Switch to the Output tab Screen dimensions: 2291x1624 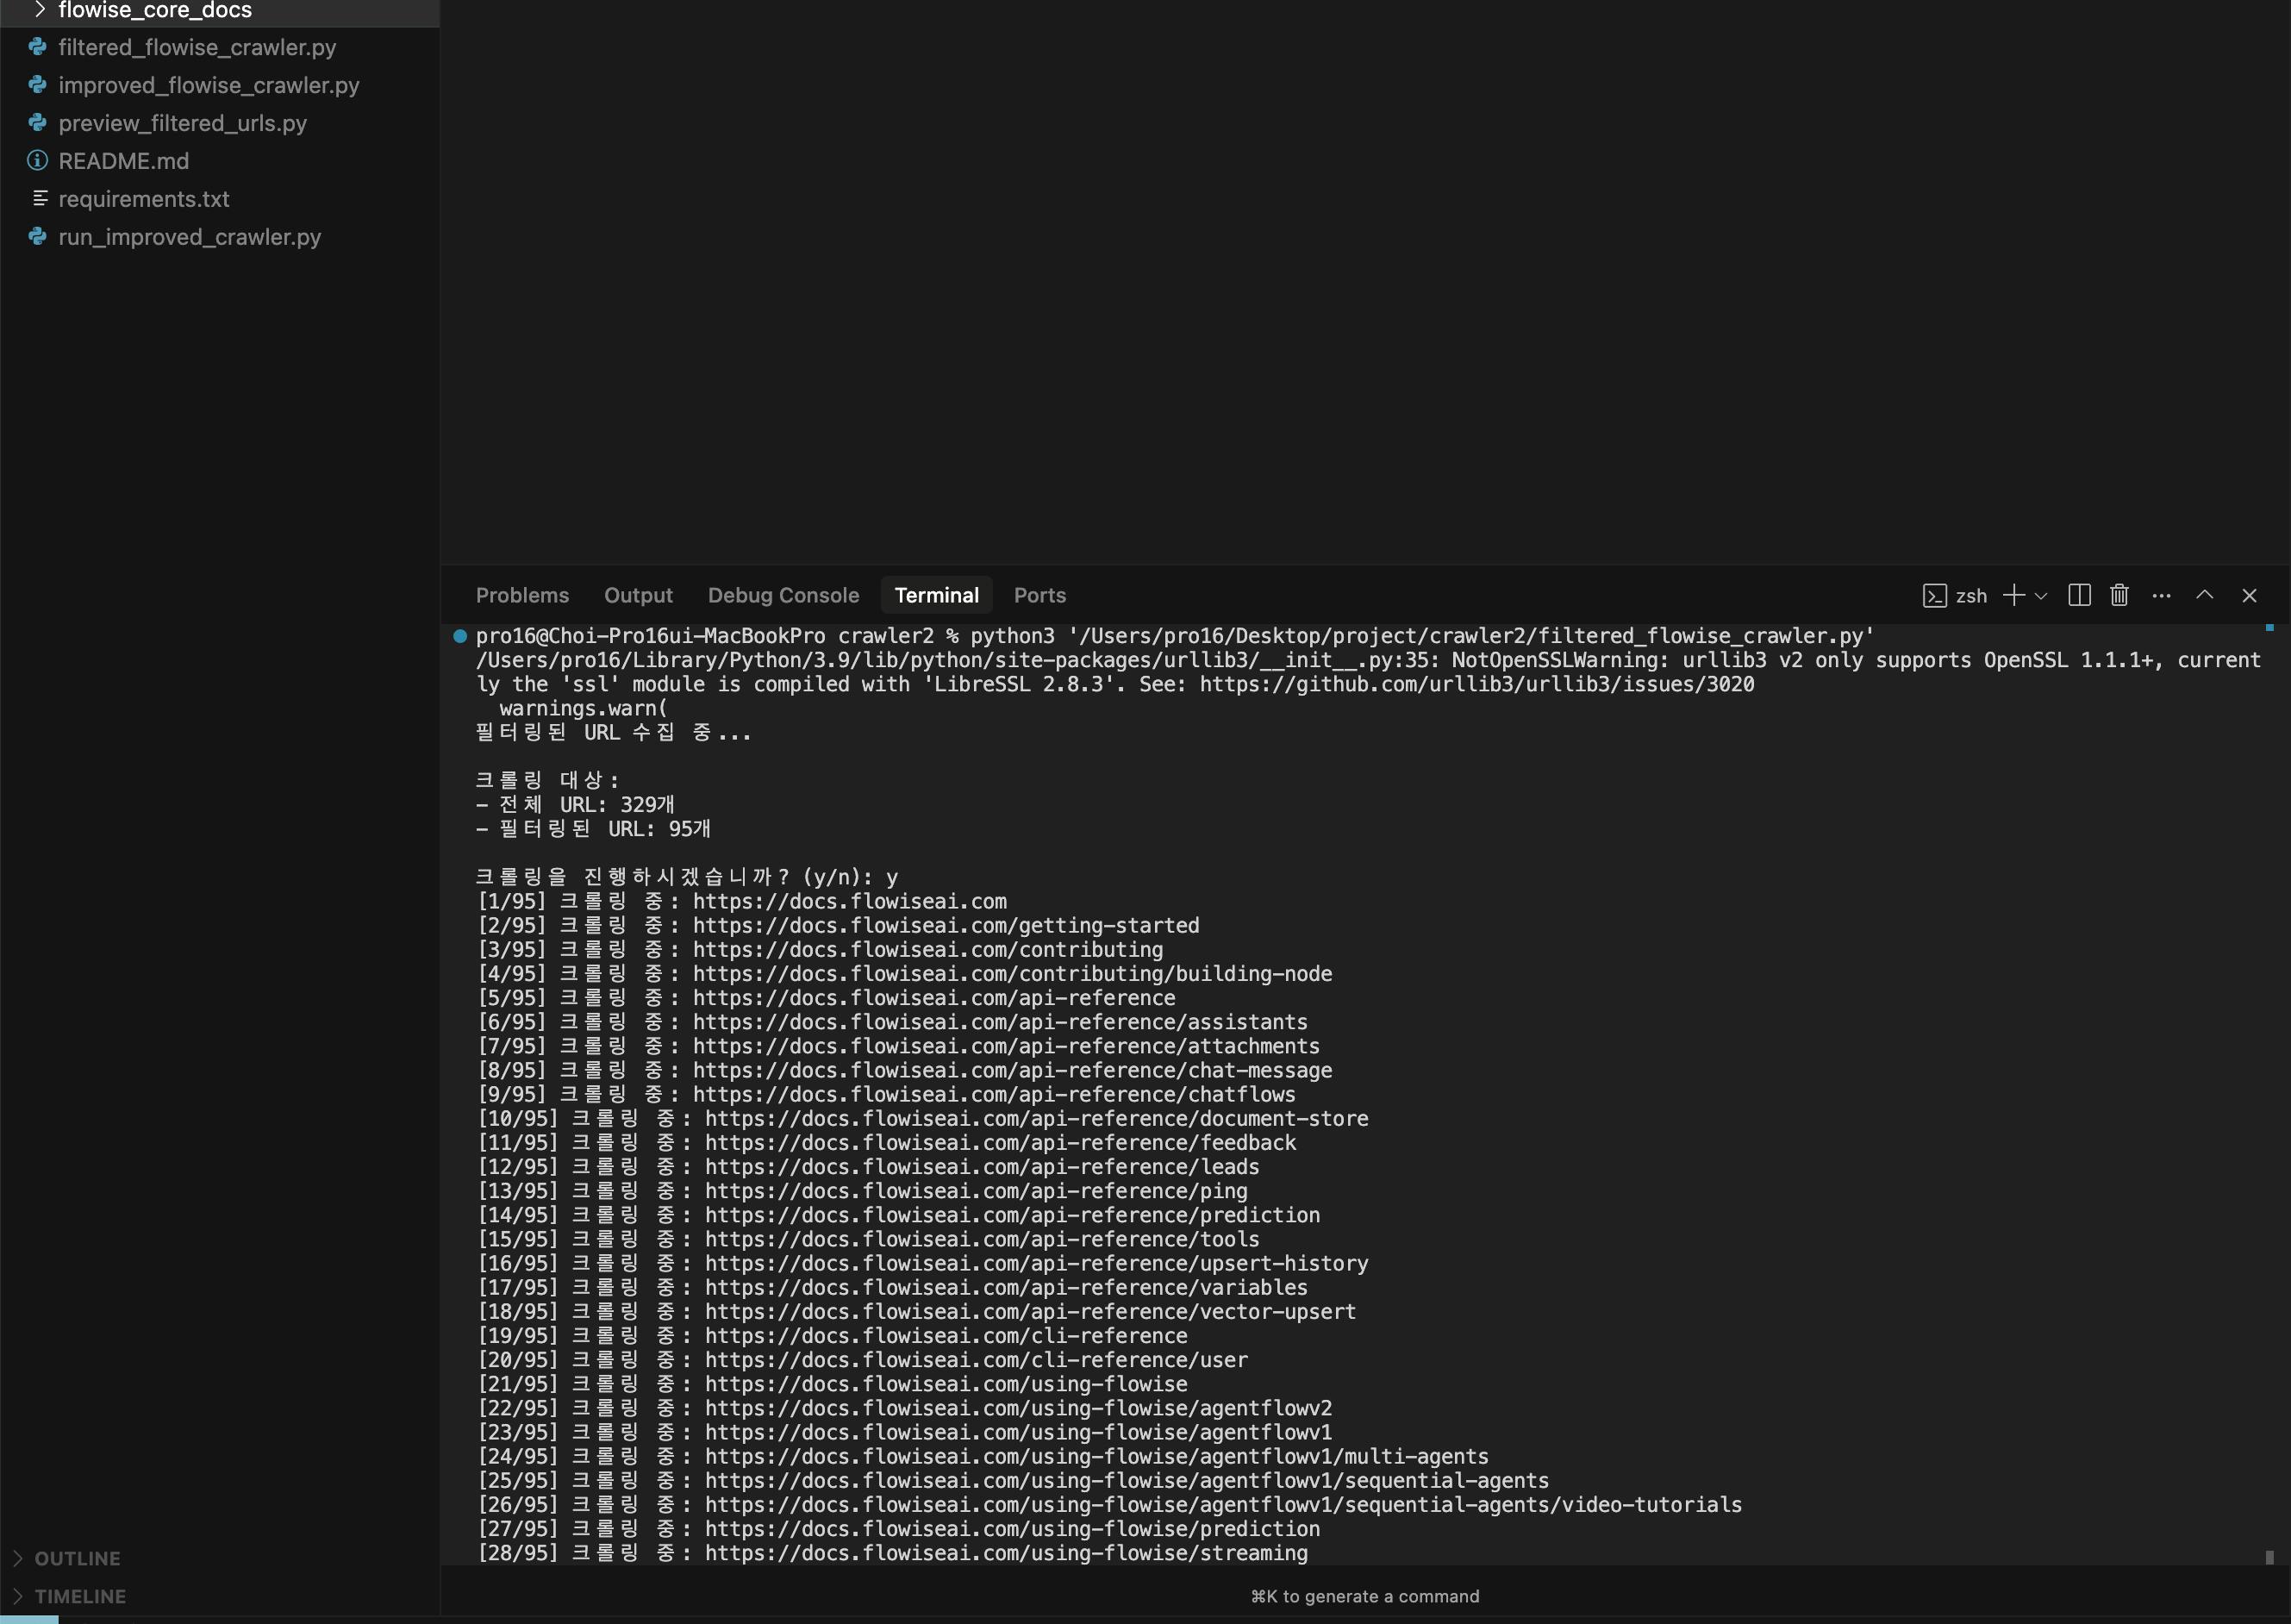pyautogui.click(x=638, y=596)
